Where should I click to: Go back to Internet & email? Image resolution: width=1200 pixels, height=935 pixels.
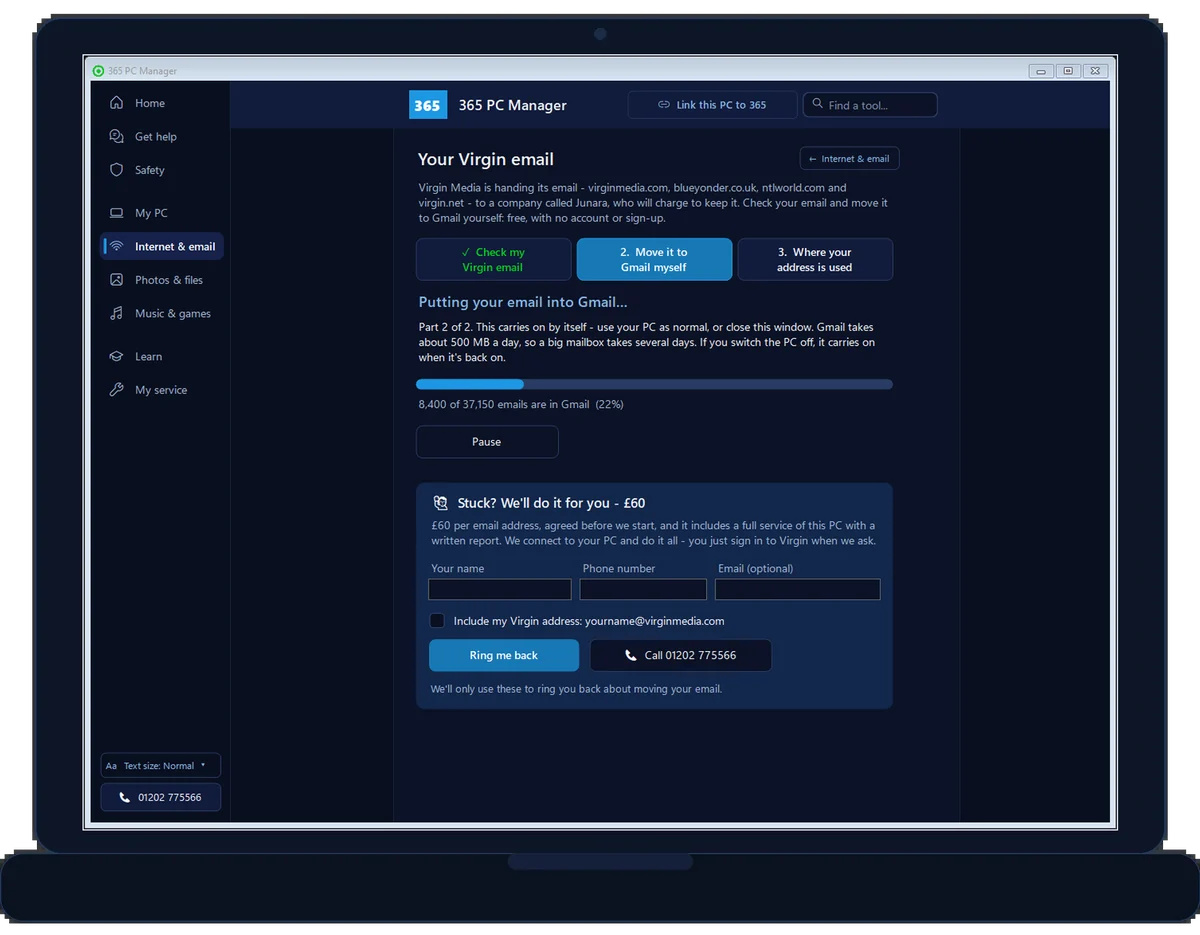[849, 159]
